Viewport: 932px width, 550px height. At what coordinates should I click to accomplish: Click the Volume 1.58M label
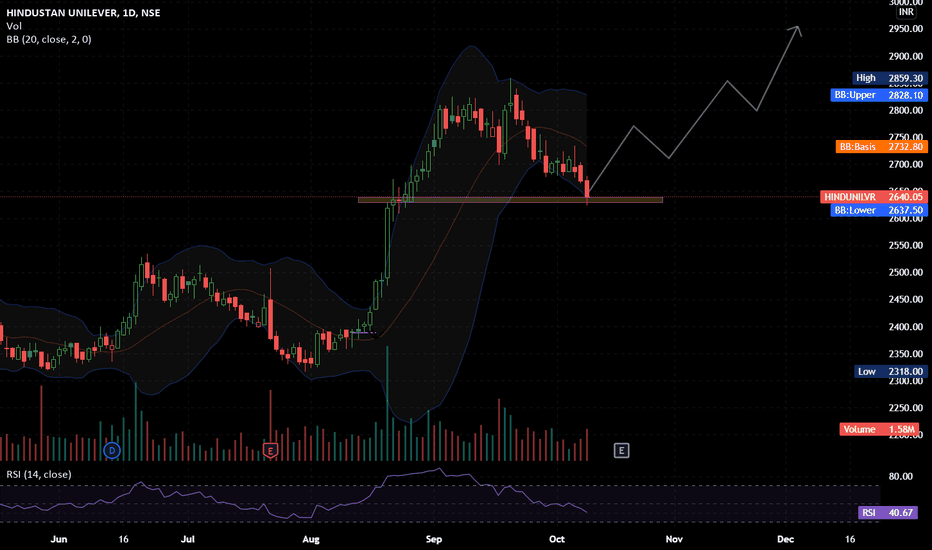[879, 429]
